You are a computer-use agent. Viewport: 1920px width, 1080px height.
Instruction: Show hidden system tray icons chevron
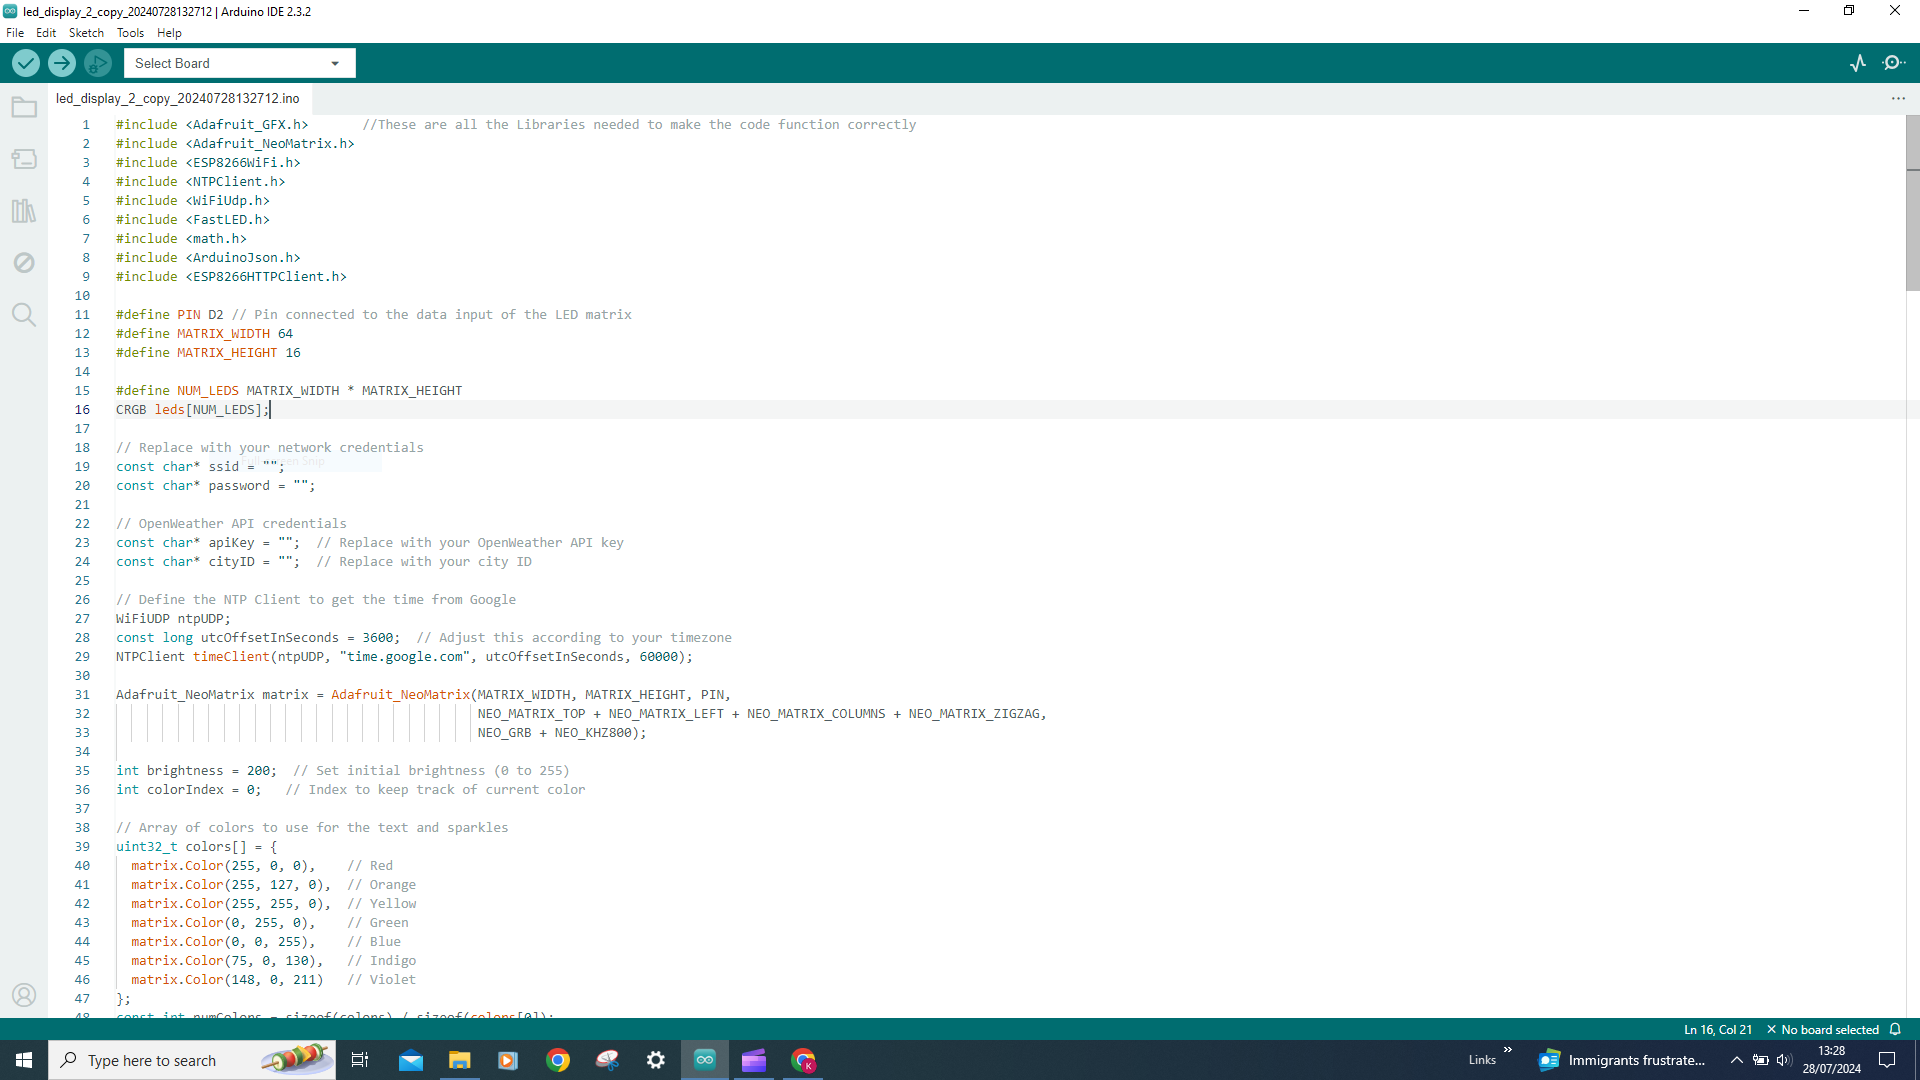1737,1060
